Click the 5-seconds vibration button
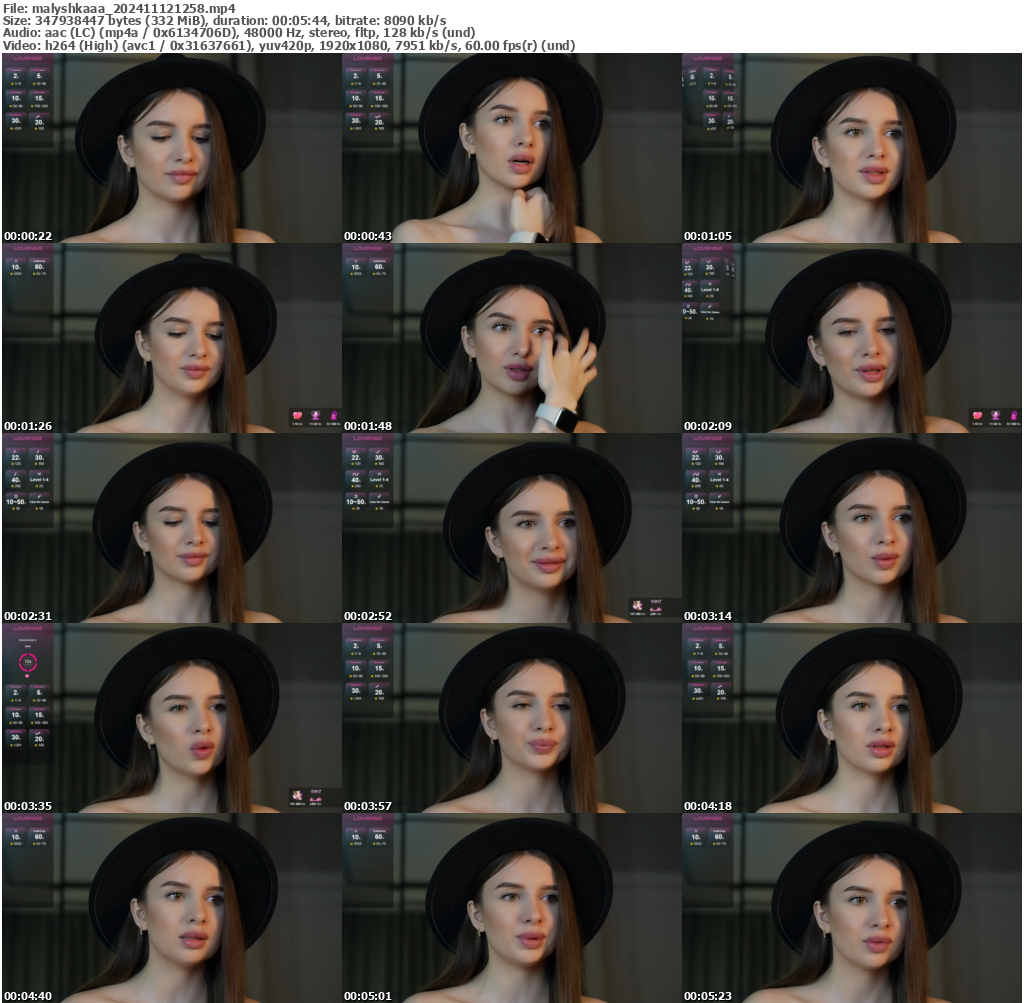The height and width of the screenshot is (1003, 1024). [39, 75]
